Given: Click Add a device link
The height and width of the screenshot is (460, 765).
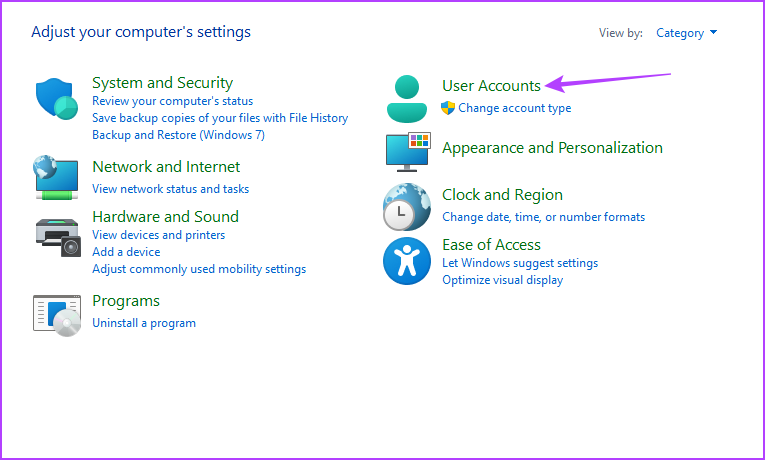Looking at the screenshot, I should point(126,252).
